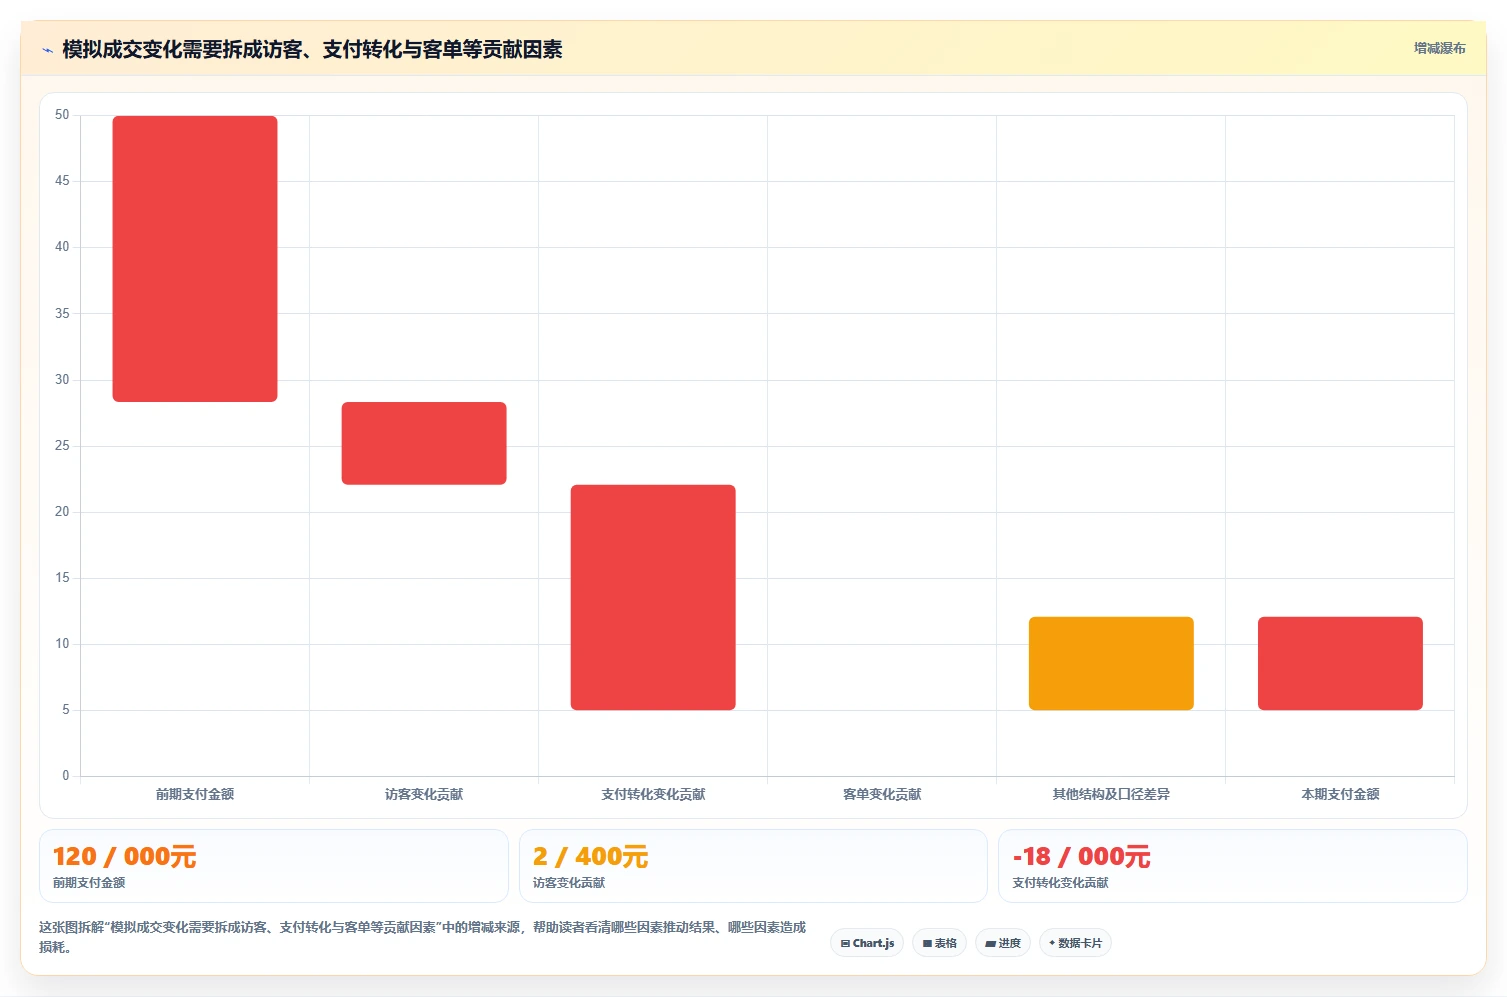1507x997 pixels.
Task: Click the 120 / 000元 value card
Action: pyautogui.click(x=274, y=866)
